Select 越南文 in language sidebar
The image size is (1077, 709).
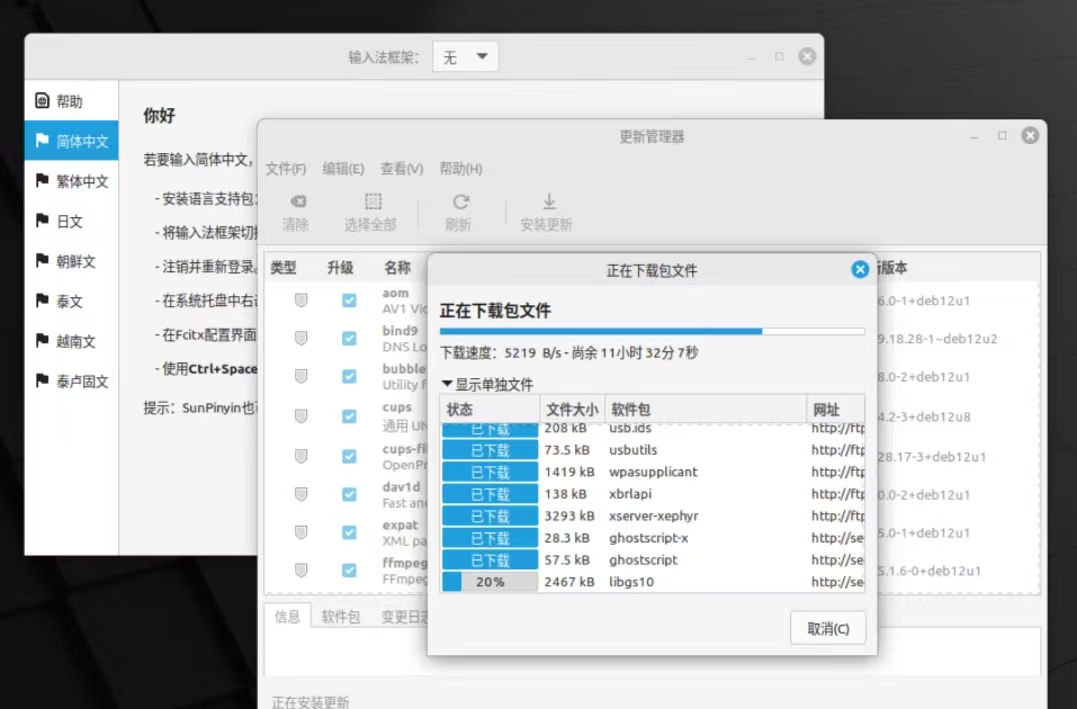[x=71, y=341]
